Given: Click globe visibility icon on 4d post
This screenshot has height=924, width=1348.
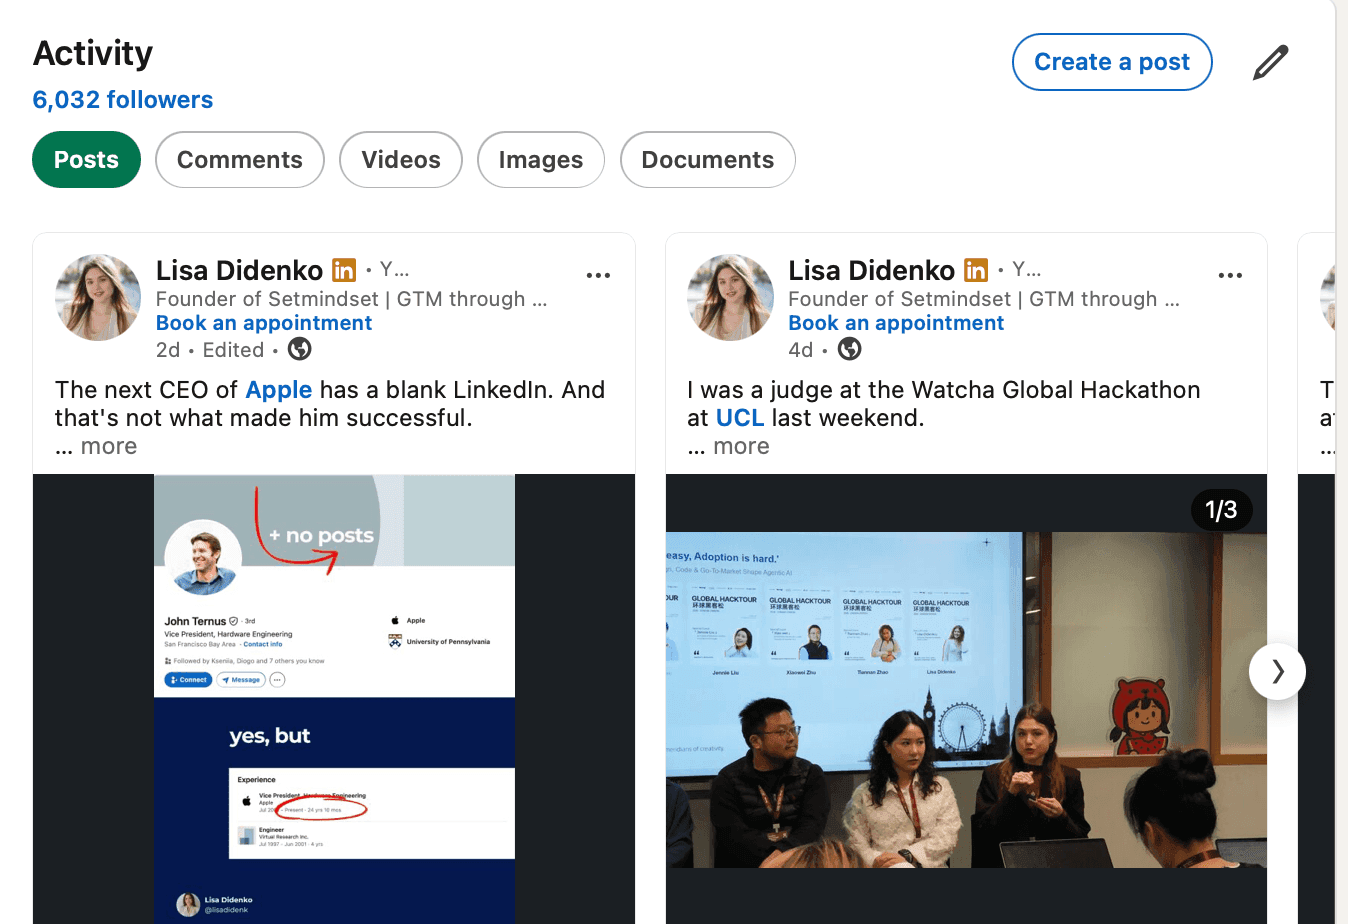Looking at the screenshot, I should tap(850, 349).
